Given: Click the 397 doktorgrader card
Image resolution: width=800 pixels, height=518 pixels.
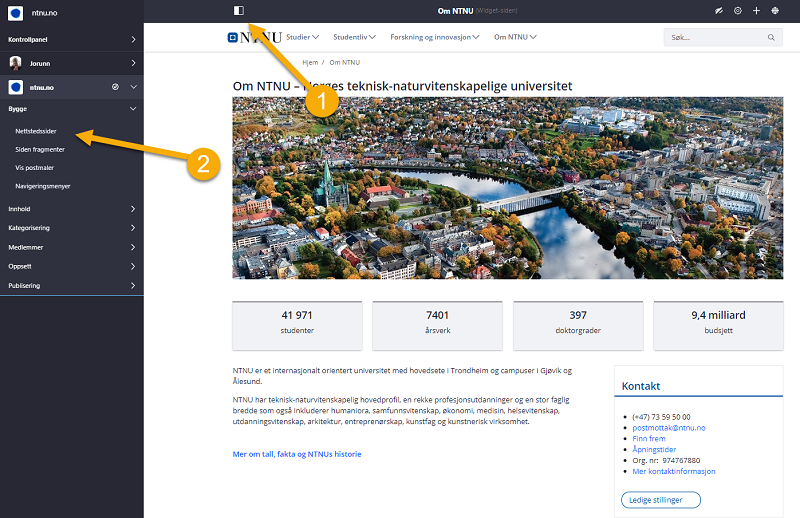Looking at the screenshot, I should pos(578,326).
